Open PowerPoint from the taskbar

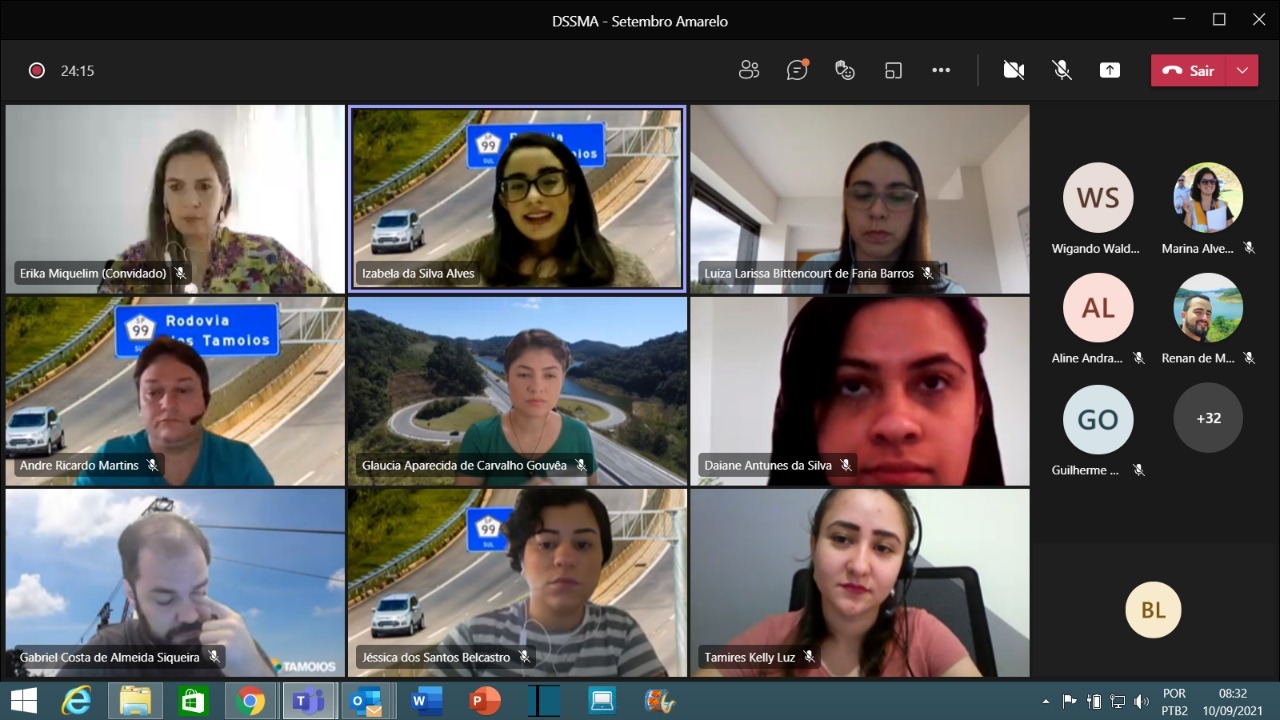point(485,701)
